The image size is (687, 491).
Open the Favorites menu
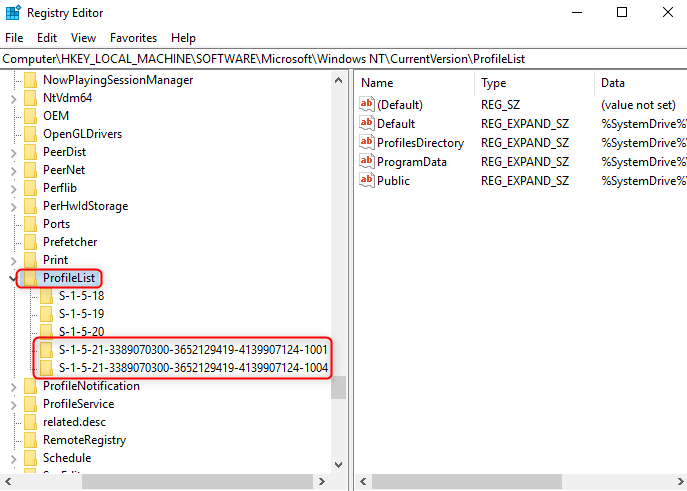133,37
